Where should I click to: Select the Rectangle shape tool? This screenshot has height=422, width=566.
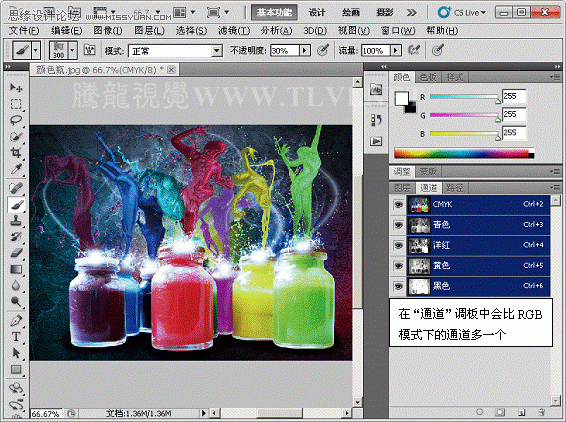(x=16, y=369)
